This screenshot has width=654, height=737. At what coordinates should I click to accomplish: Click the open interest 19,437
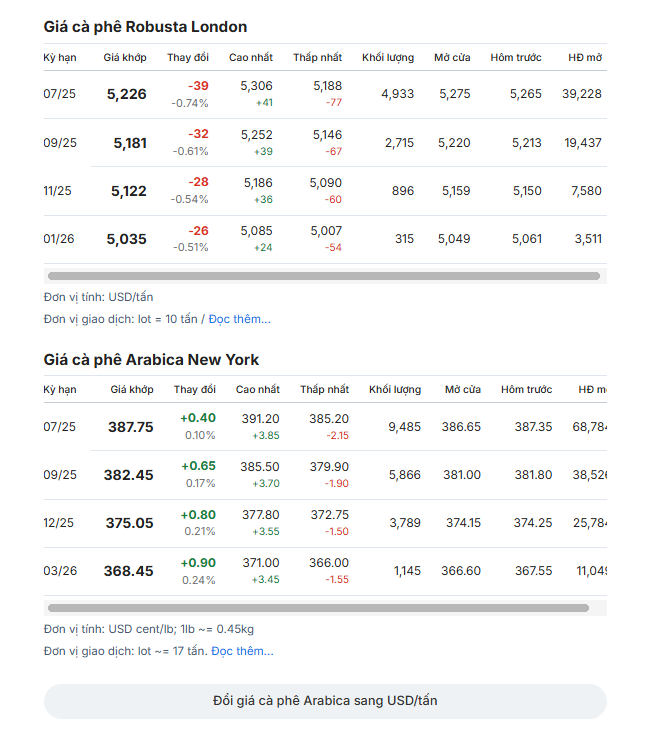583,143
